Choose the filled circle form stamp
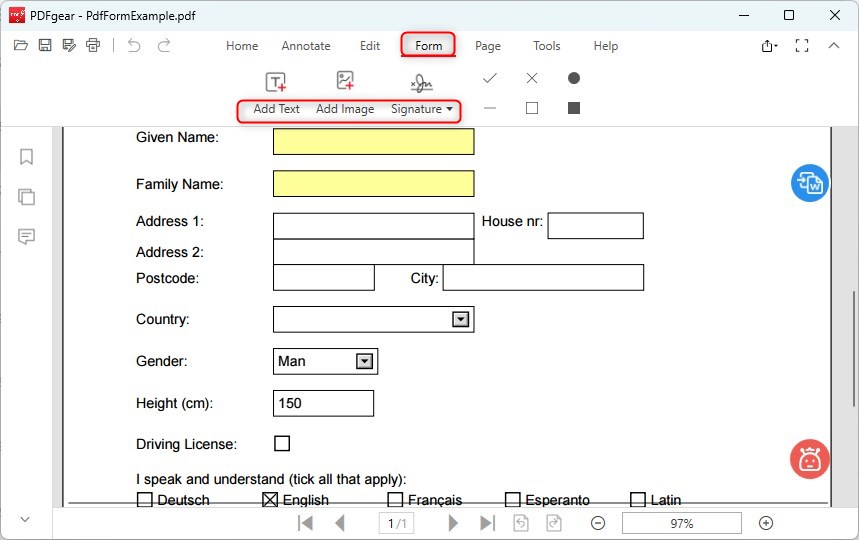Viewport: 859px width, 540px height. click(x=574, y=78)
